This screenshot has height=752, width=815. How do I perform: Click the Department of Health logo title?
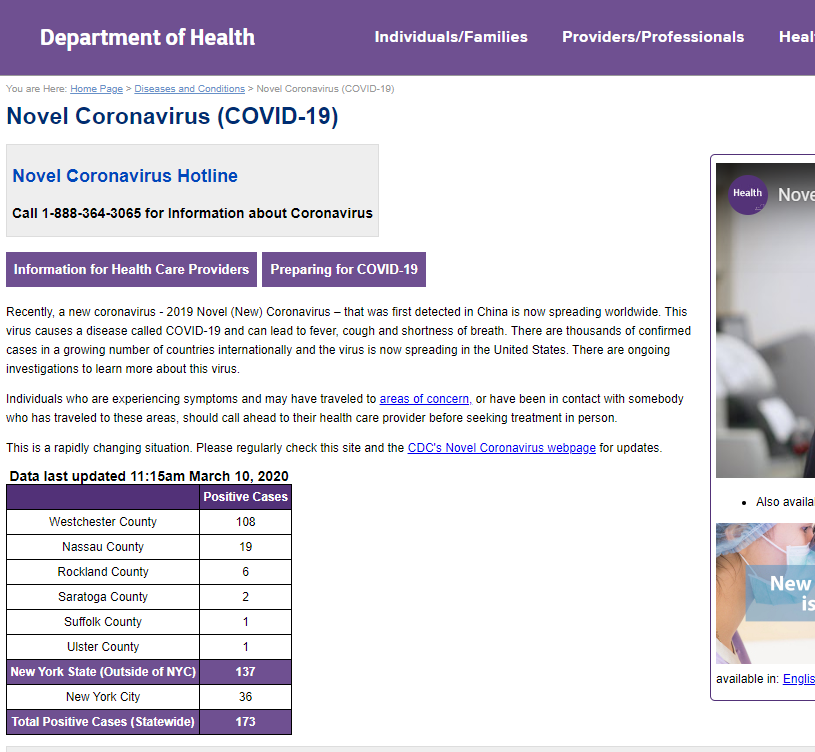(x=147, y=37)
